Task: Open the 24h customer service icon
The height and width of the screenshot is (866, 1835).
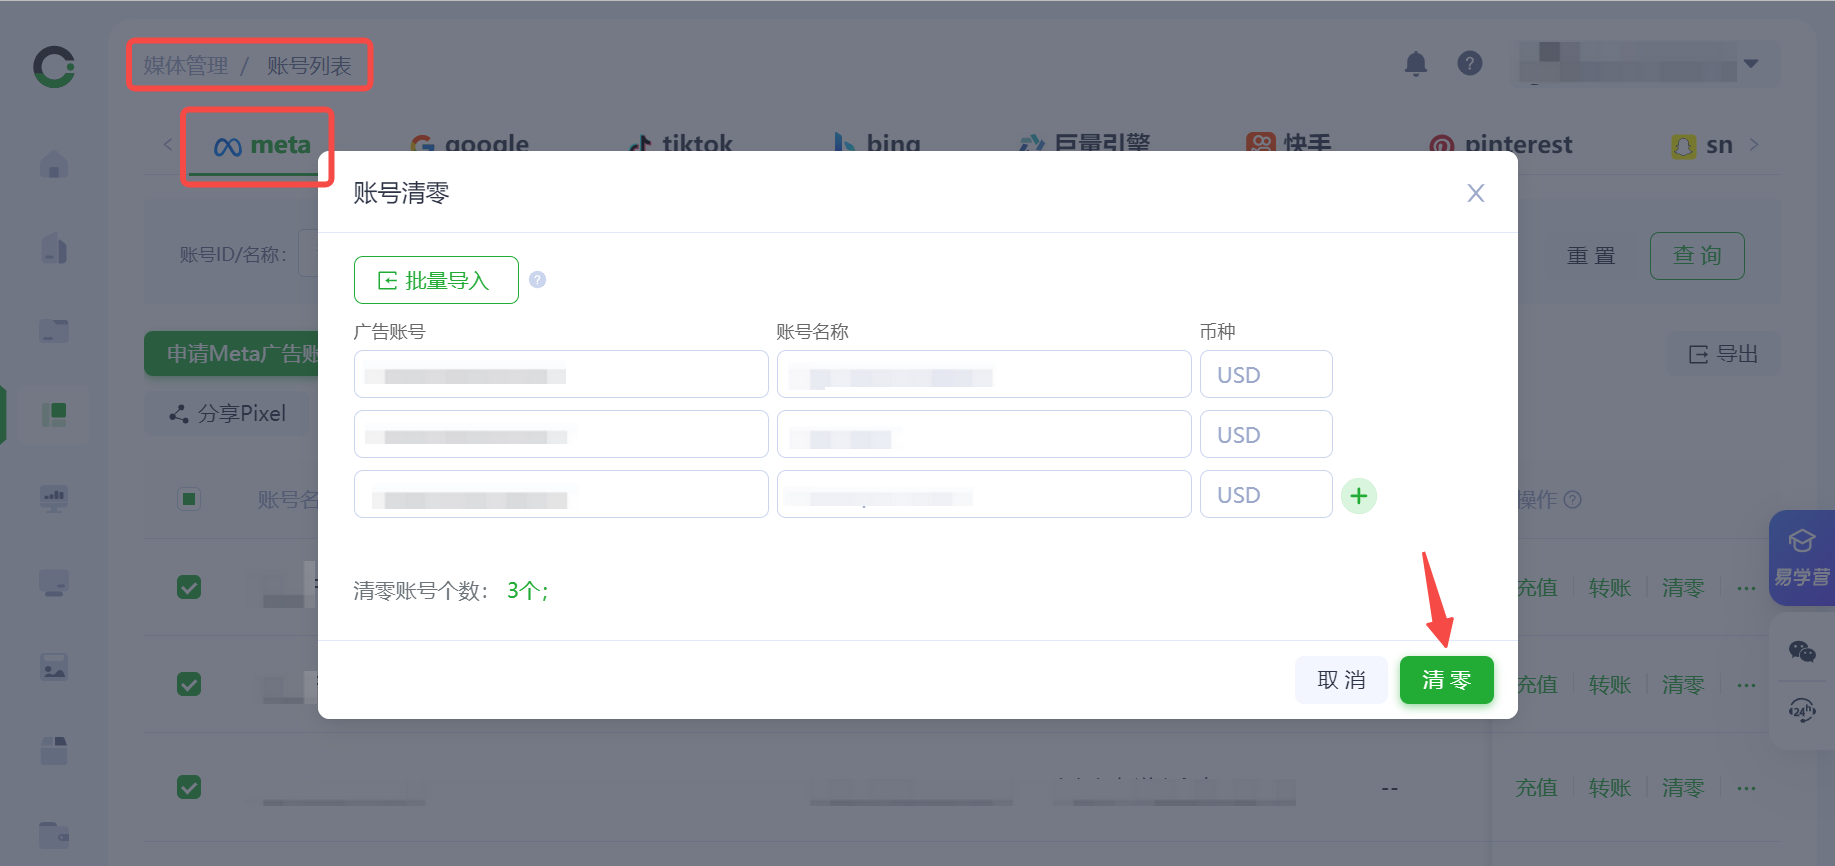Action: click(x=1801, y=711)
